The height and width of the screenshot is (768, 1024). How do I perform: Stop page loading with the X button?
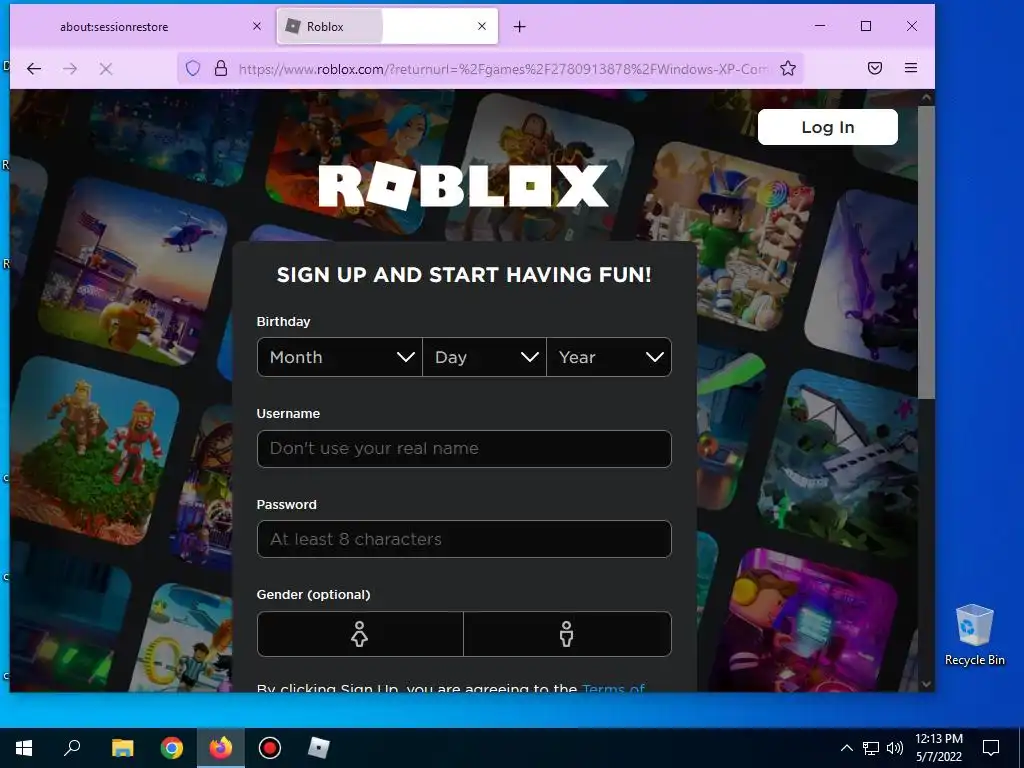pyautogui.click(x=106, y=69)
